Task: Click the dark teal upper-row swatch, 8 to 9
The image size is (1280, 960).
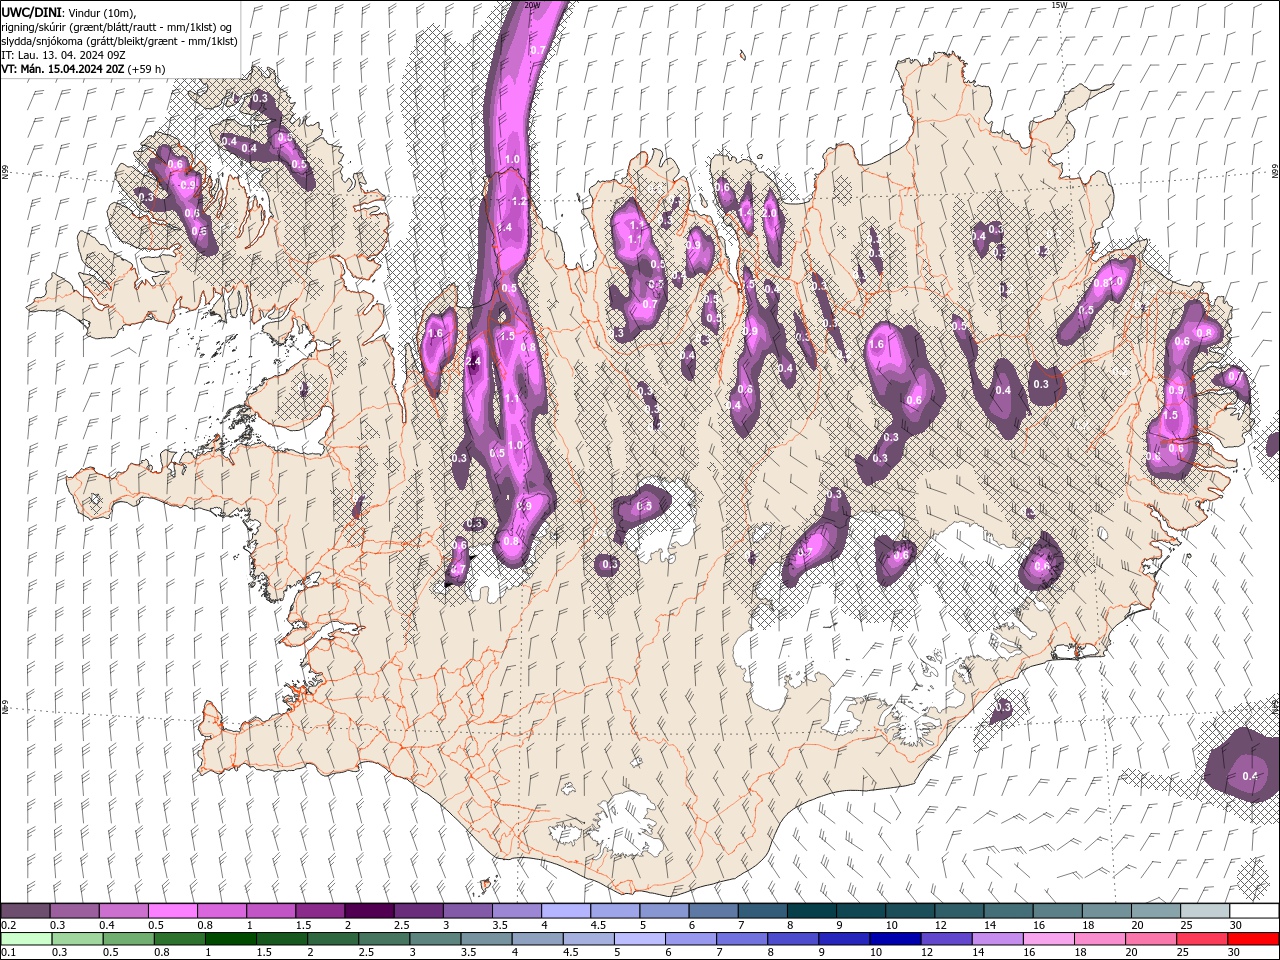Action: click(811, 911)
